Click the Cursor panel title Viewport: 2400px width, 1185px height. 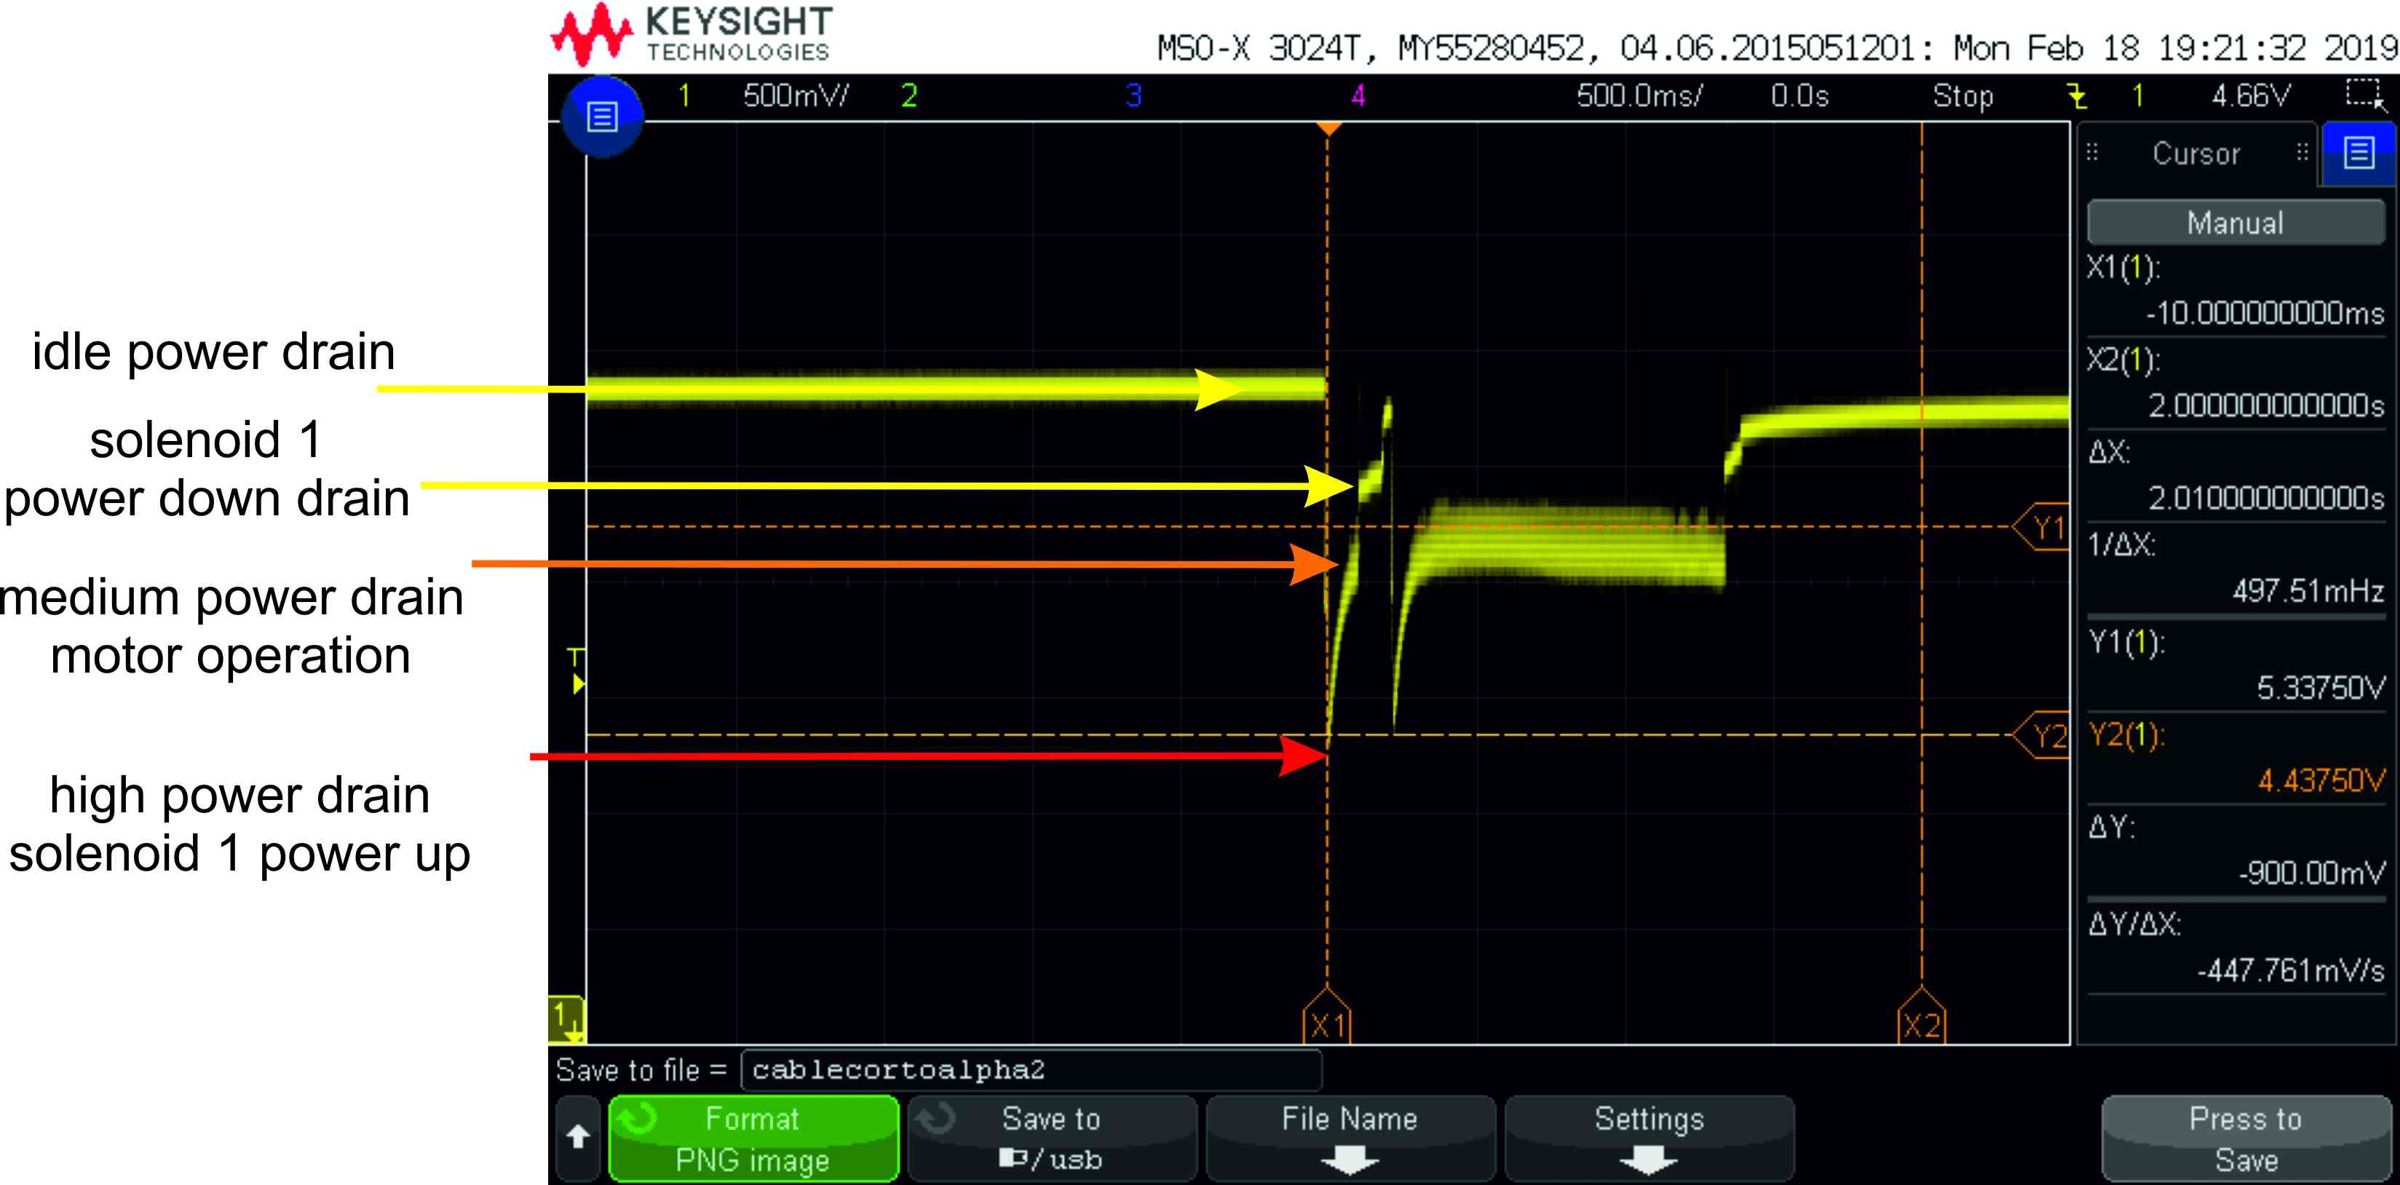2196,153
